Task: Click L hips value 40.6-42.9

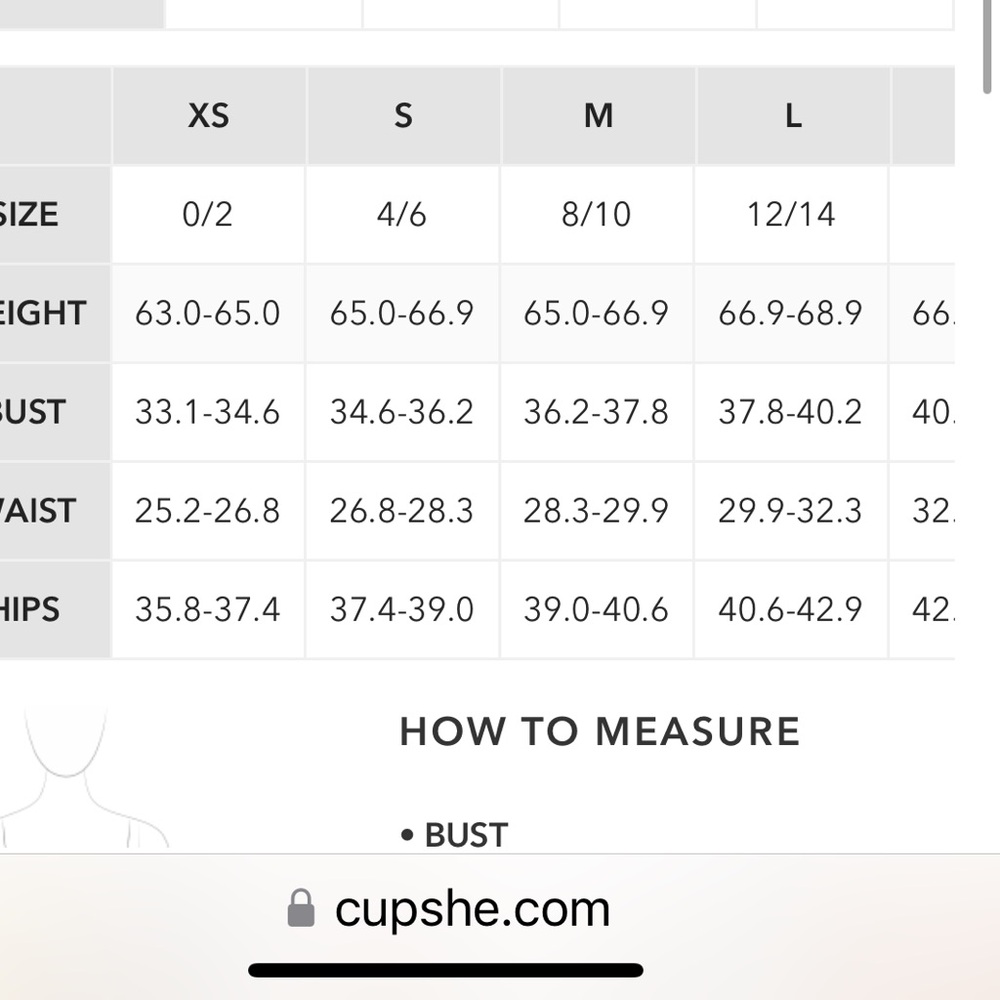Action: (x=791, y=610)
